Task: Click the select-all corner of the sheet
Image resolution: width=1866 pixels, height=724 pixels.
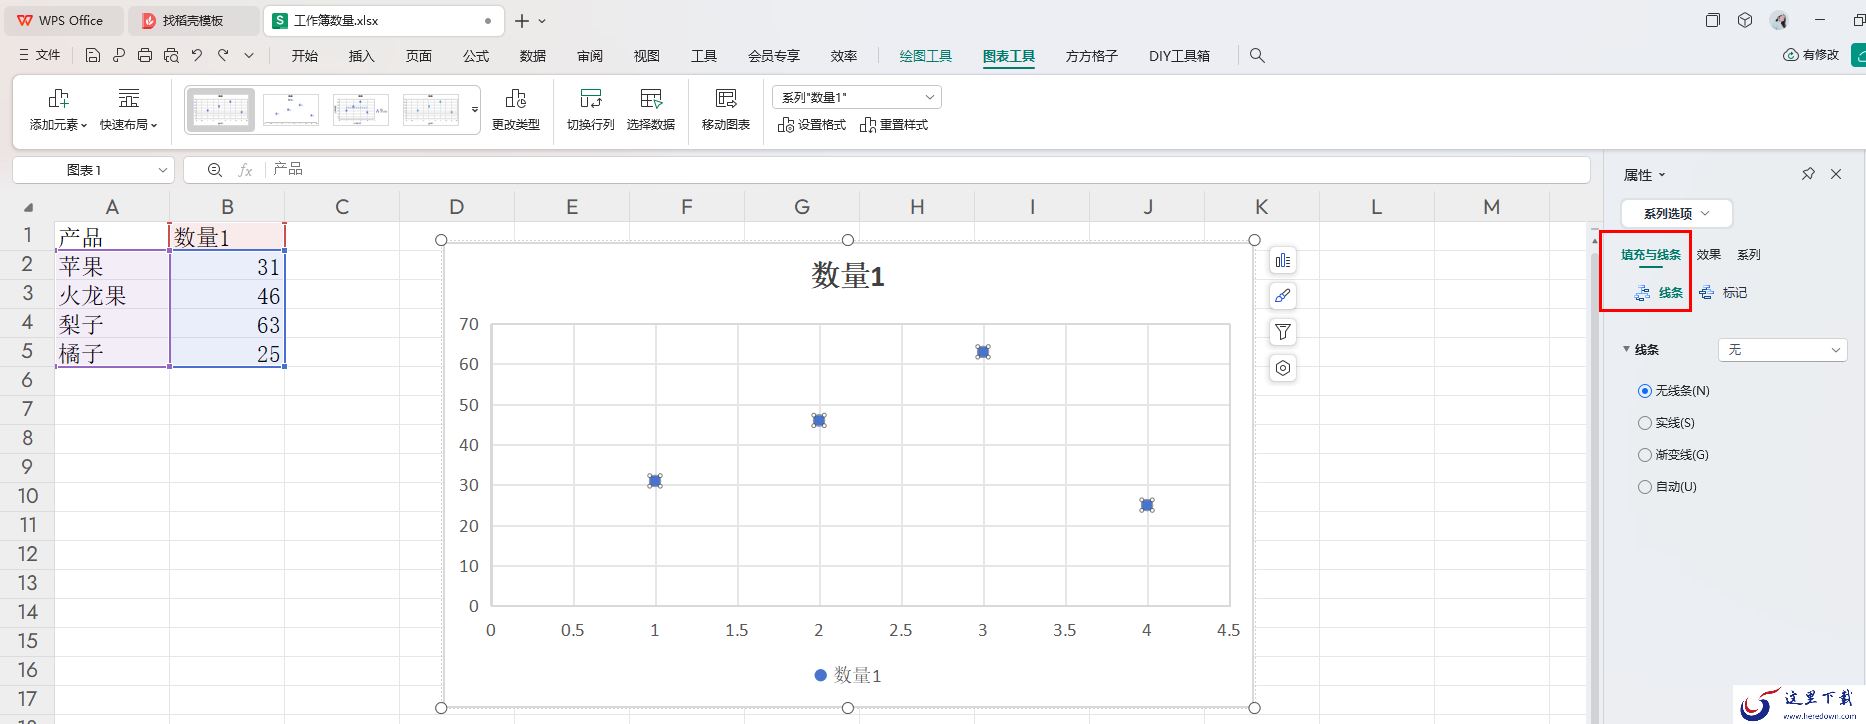Action: pyautogui.click(x=28, y=207)
